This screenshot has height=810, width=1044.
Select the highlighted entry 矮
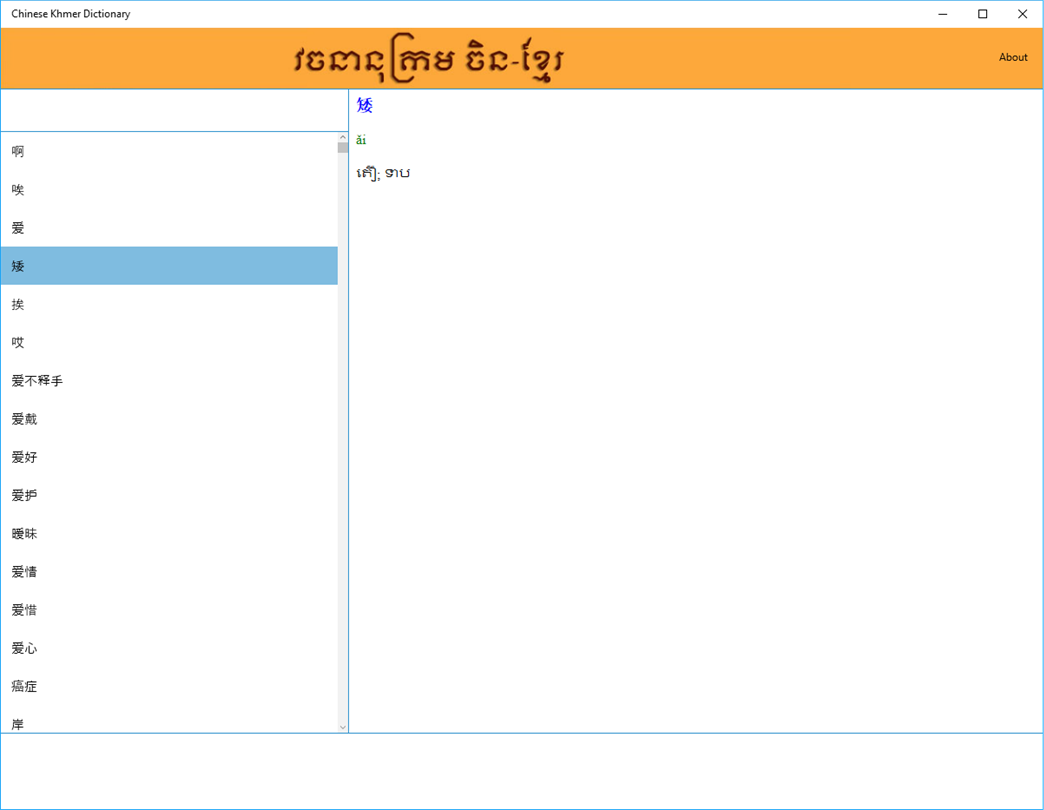click(x=169, y=266)
